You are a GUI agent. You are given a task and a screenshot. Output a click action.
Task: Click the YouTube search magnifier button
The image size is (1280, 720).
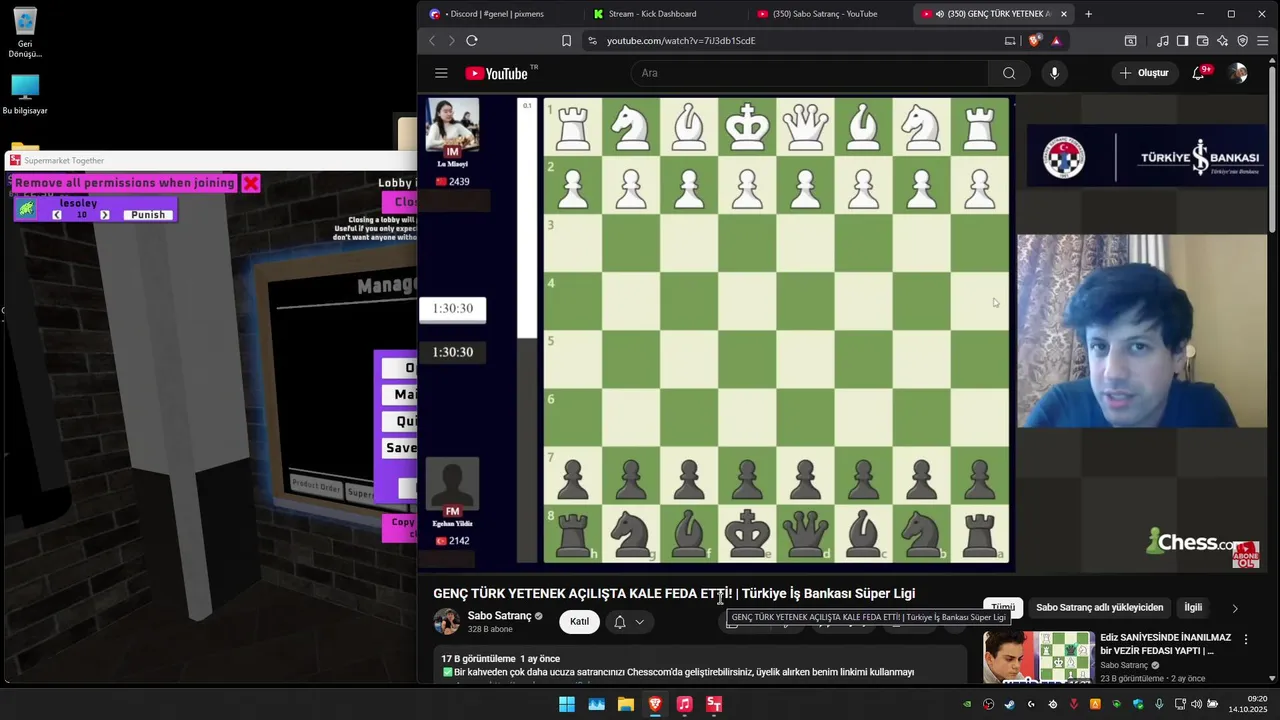pyautogui.click(x=1009, y=73)
